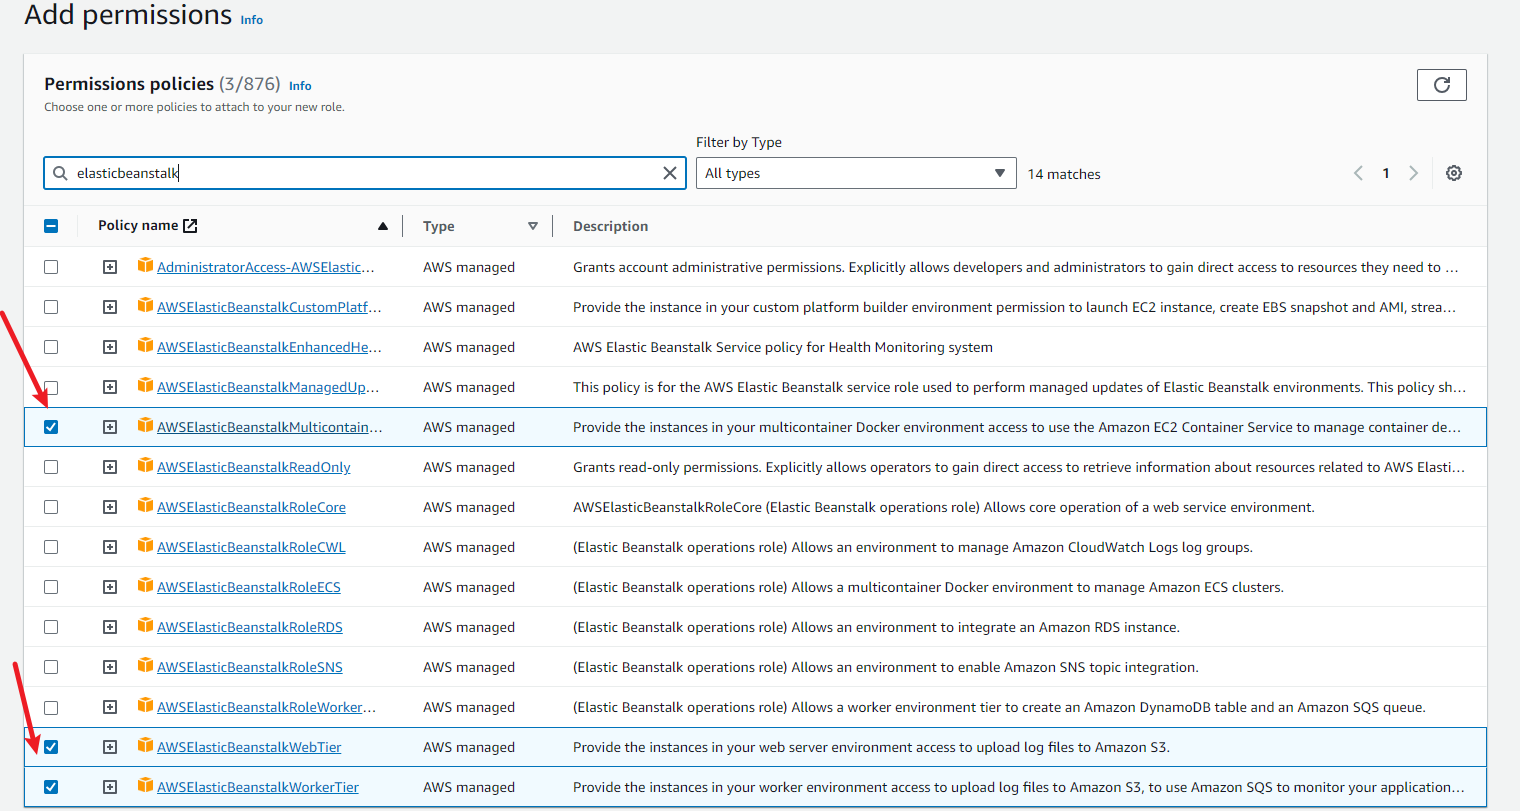This screenshot has height=811, width=1520.
Task: Toggle the select-all header checkbox
Action: (51, 226)
